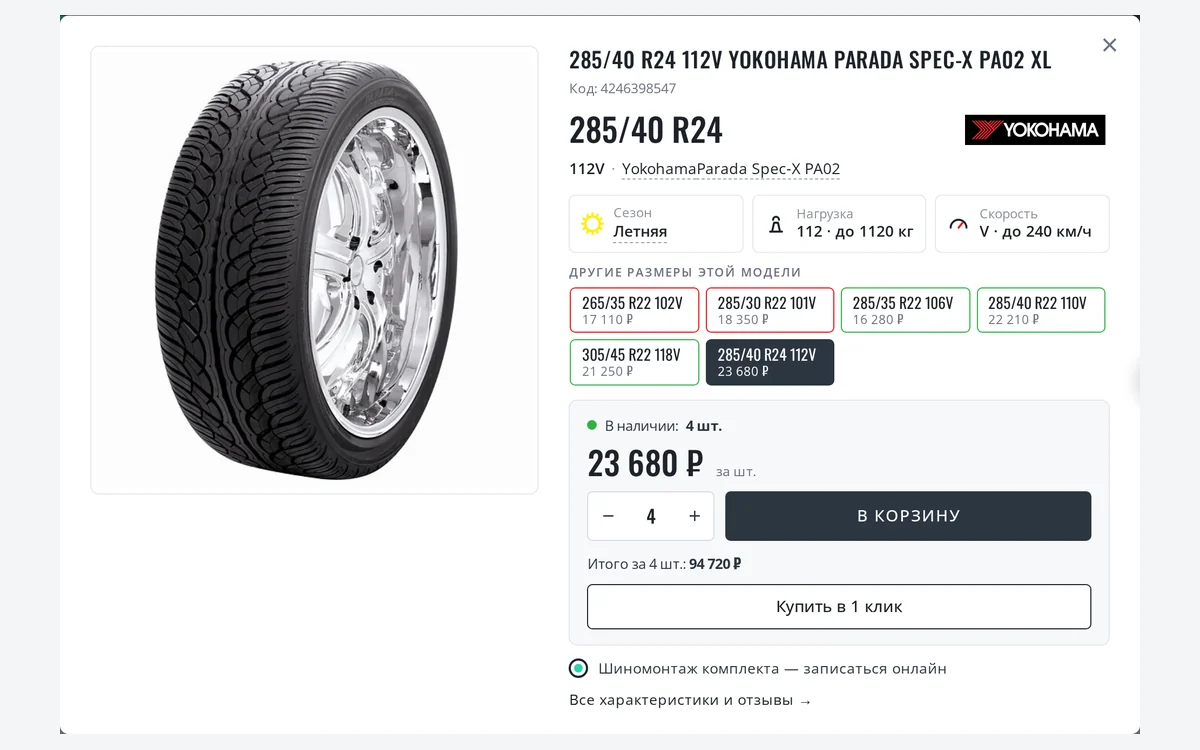Click the Летняя season link

(640, 232)
